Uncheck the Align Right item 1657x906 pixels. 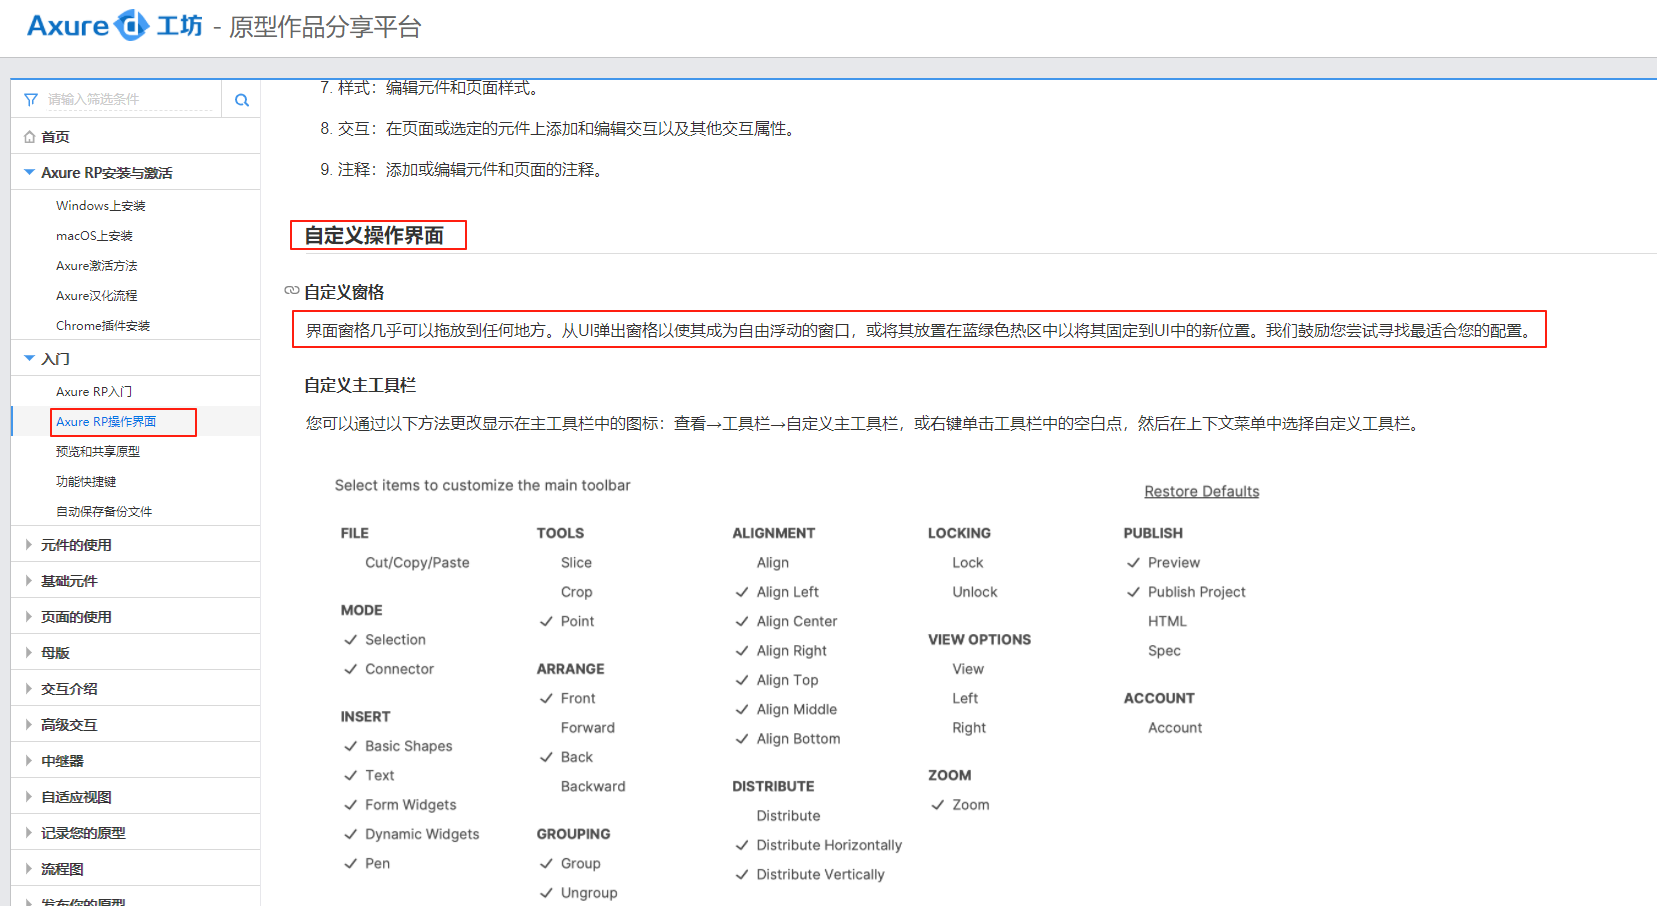[781, 651]
